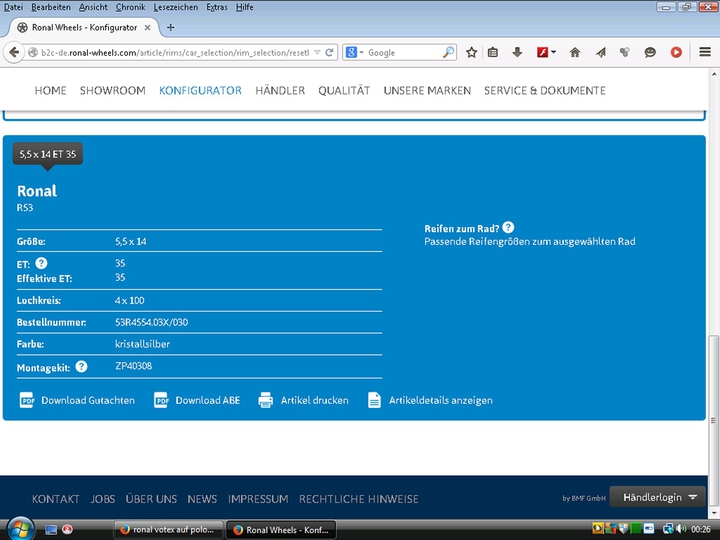Open UNSERE MARKEN in the site navigation
720x540 pixels.
pos(427,90)
